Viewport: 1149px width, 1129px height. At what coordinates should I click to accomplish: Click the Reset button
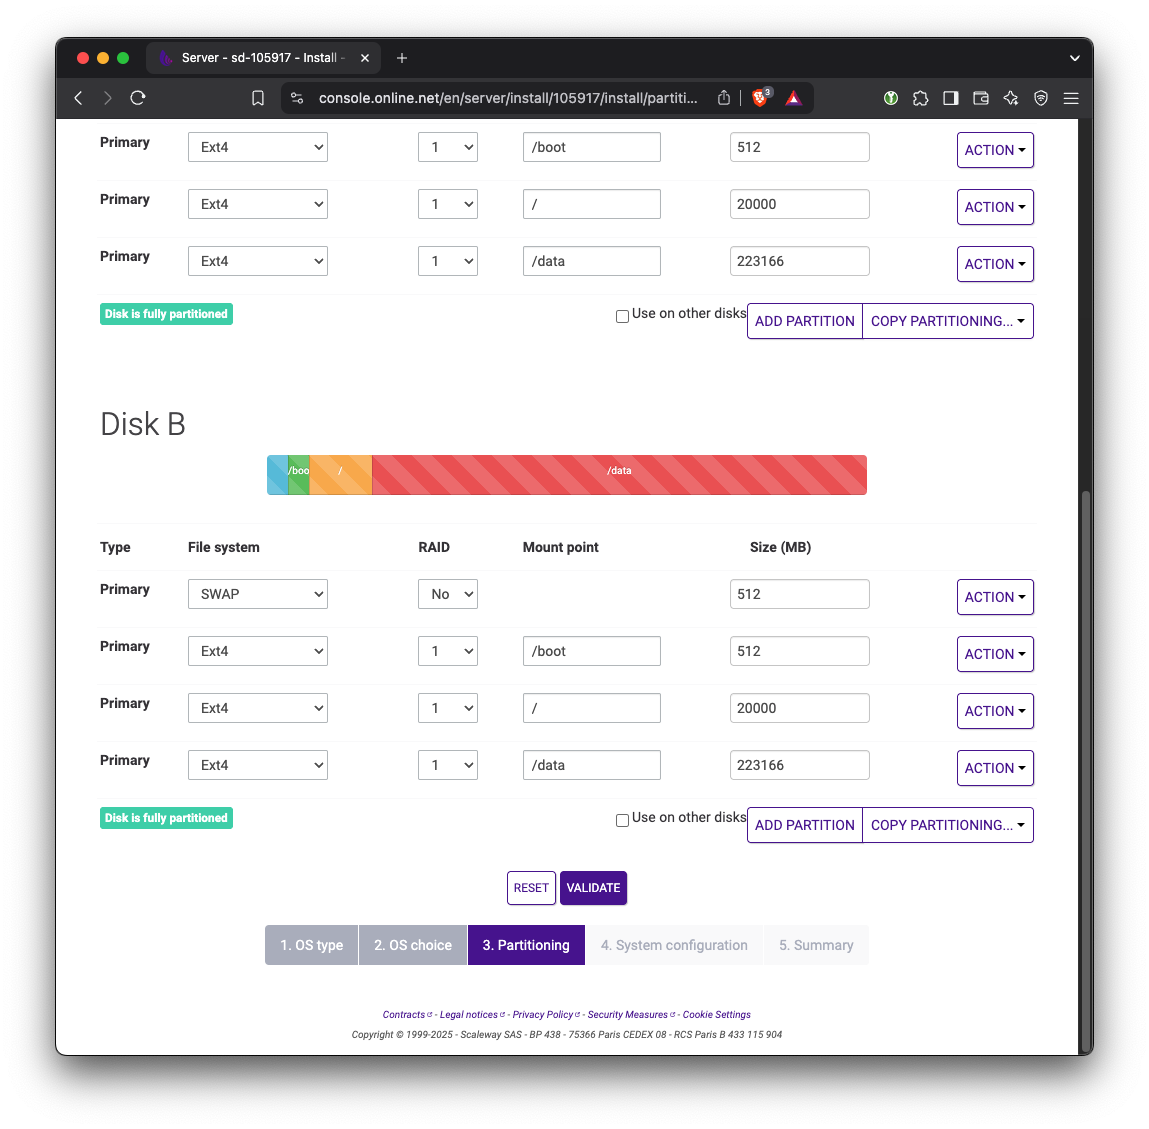tap(531, 888)
